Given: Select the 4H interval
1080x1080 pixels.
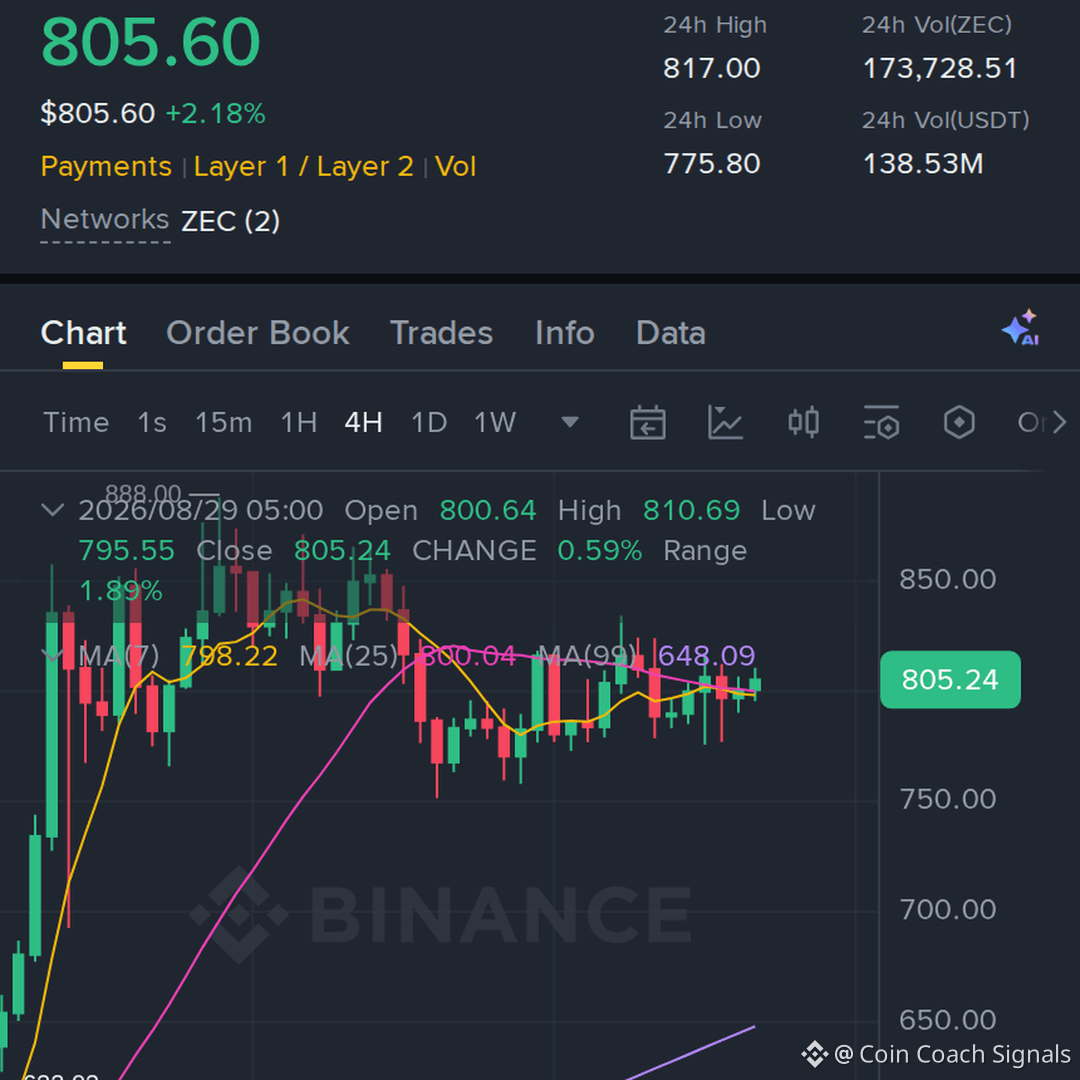Looking at the screenshot, I should [x=364, y=422].
